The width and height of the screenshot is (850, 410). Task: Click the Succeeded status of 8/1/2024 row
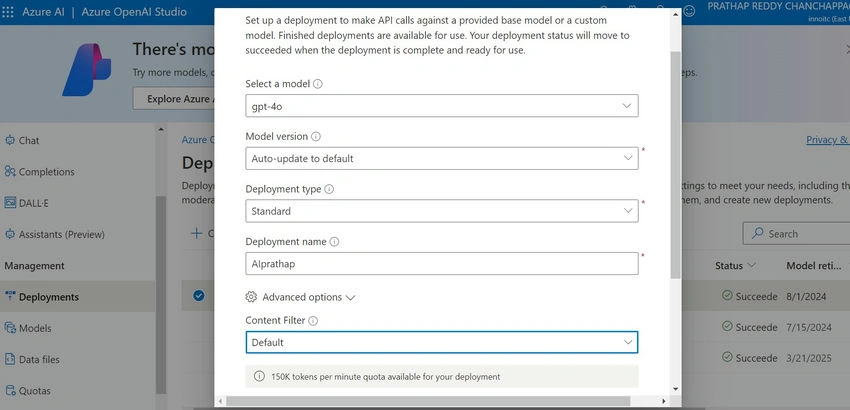(750, 296)
